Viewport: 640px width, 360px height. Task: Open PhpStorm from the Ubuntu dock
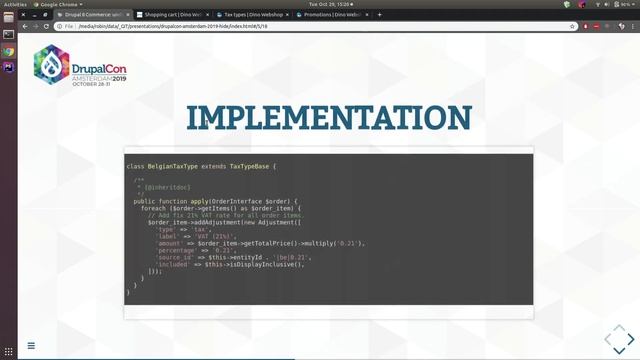point(9,67)
